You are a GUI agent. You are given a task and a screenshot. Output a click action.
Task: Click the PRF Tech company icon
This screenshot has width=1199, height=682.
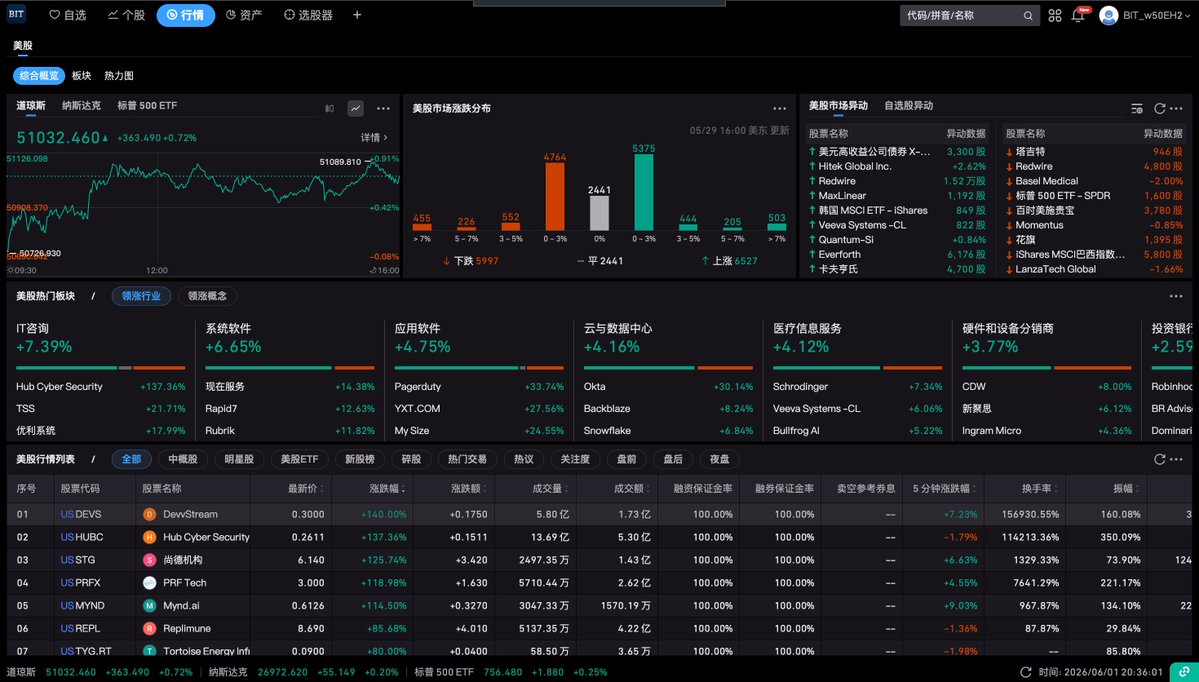150,583
